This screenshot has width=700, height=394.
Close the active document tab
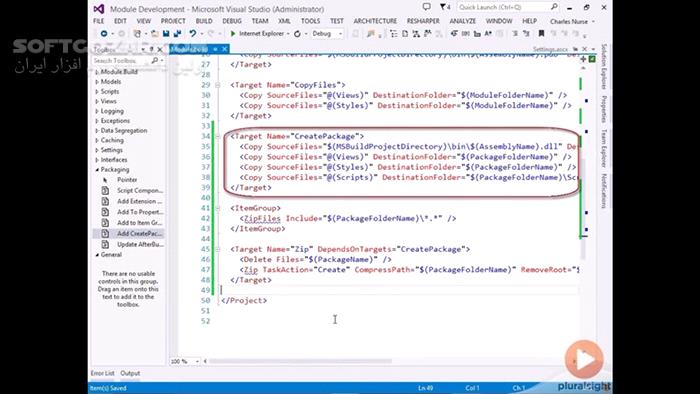tap(225, 49)
